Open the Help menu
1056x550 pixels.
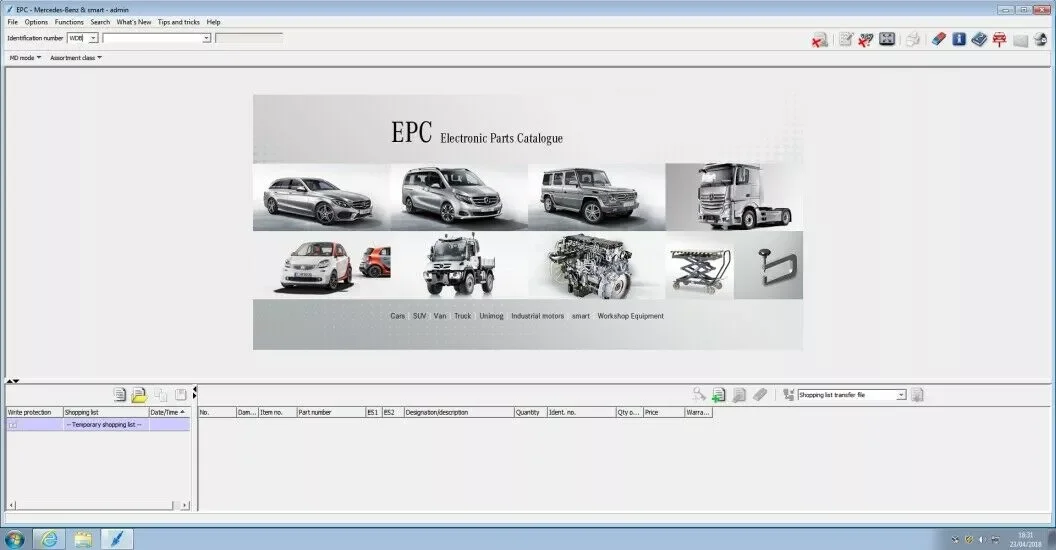[x=213, y=22]
